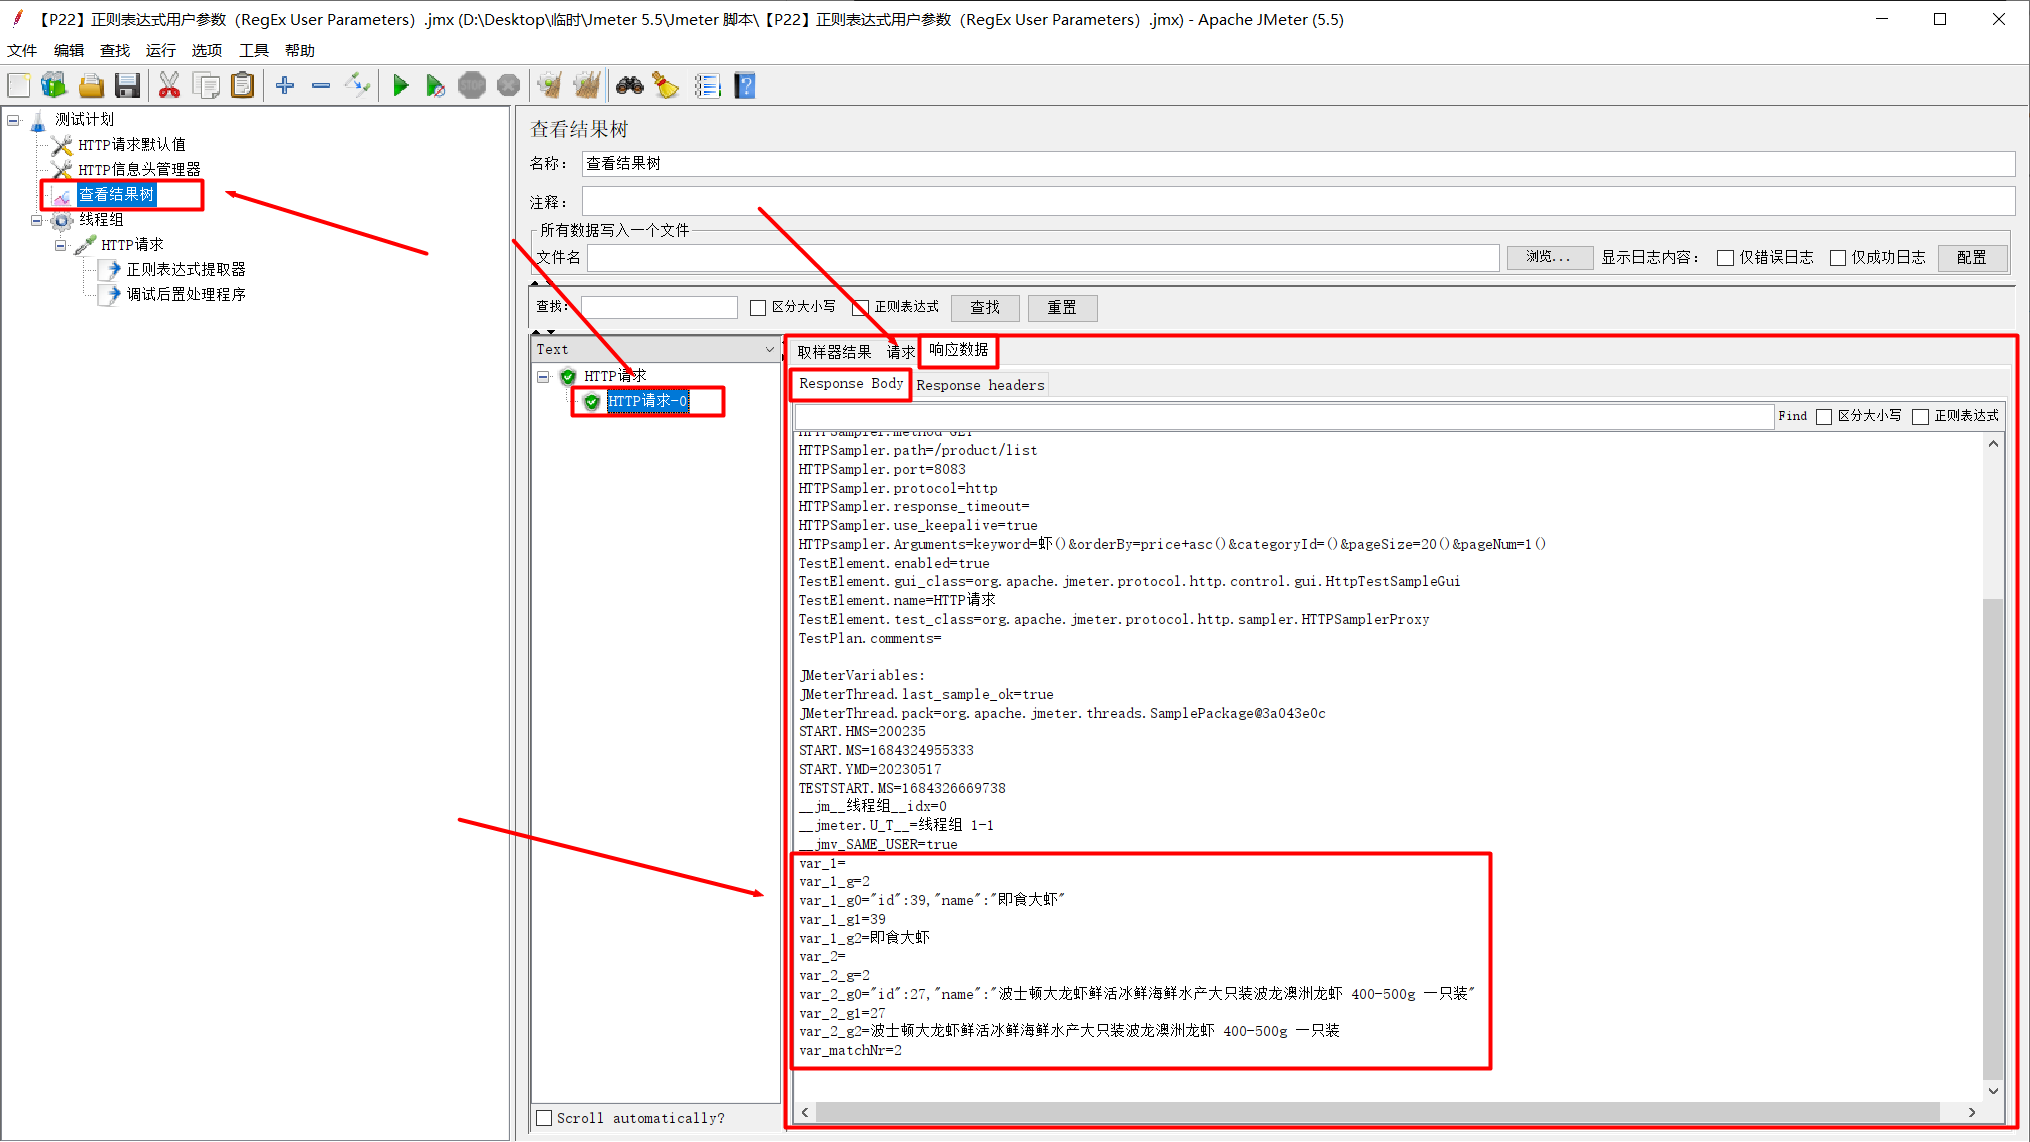Click the Open file folder icon
Screen dimensions: 2030x1142
[x=91, y=85]
